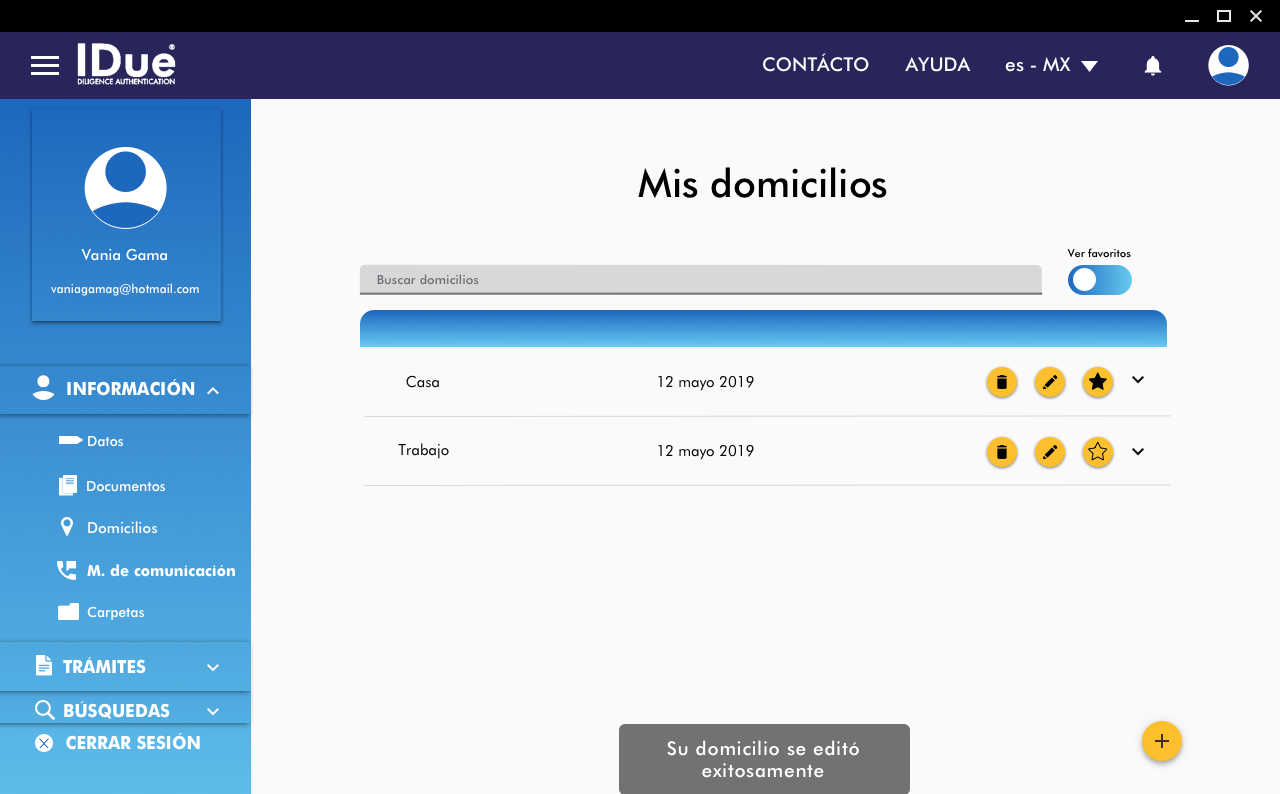Unmark Casa as favorite with star
The width and height of the screenshot is (1280, 794).
point(1097,382)
